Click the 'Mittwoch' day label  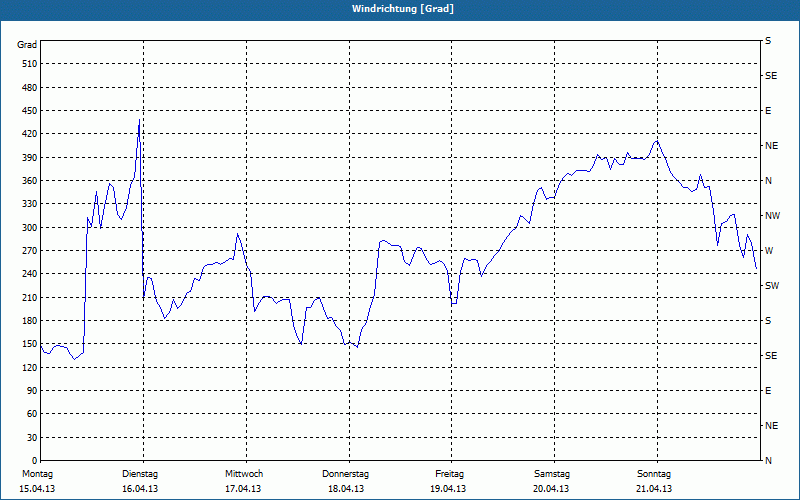[244, 474]
